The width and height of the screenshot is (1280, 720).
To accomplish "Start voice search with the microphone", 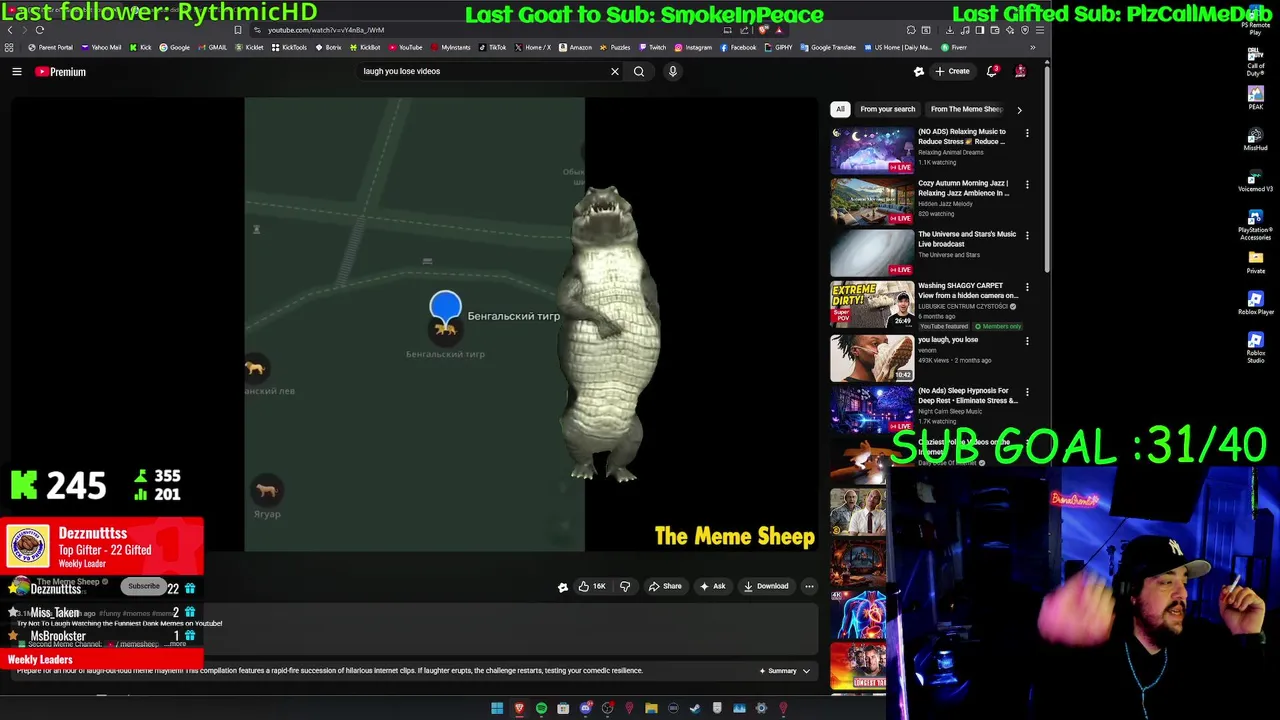I will click(673, 71).
